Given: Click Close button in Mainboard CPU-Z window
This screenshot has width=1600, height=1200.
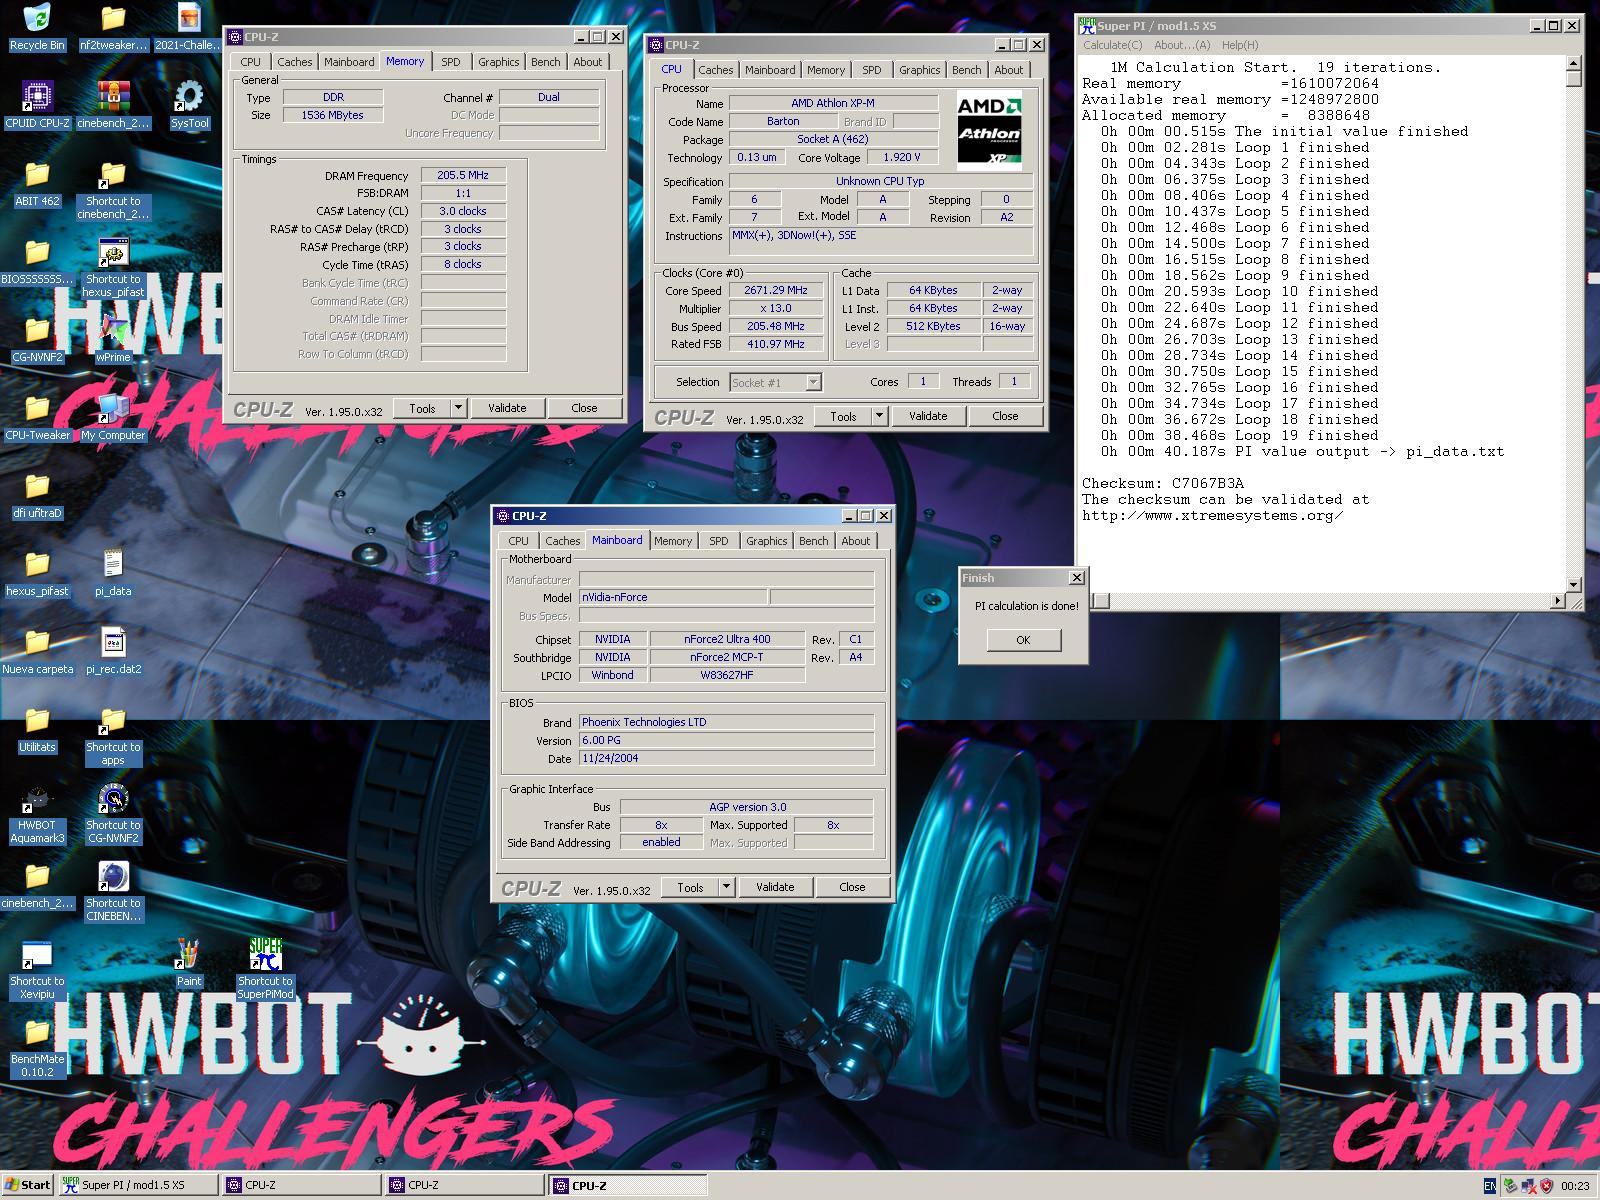Looking at the screenshot, I should [x=852, y=887].
